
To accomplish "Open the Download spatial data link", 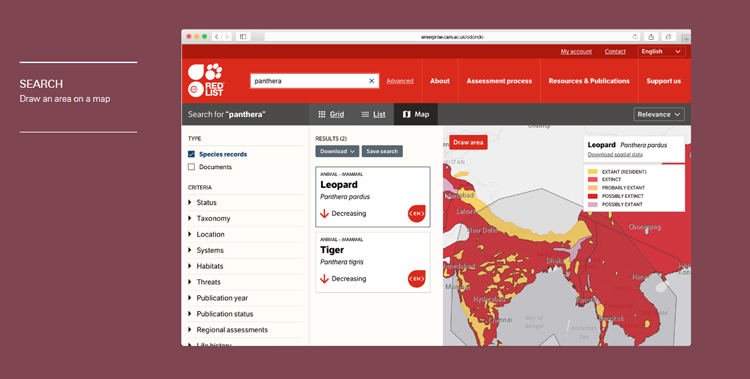I will point(615,155).
